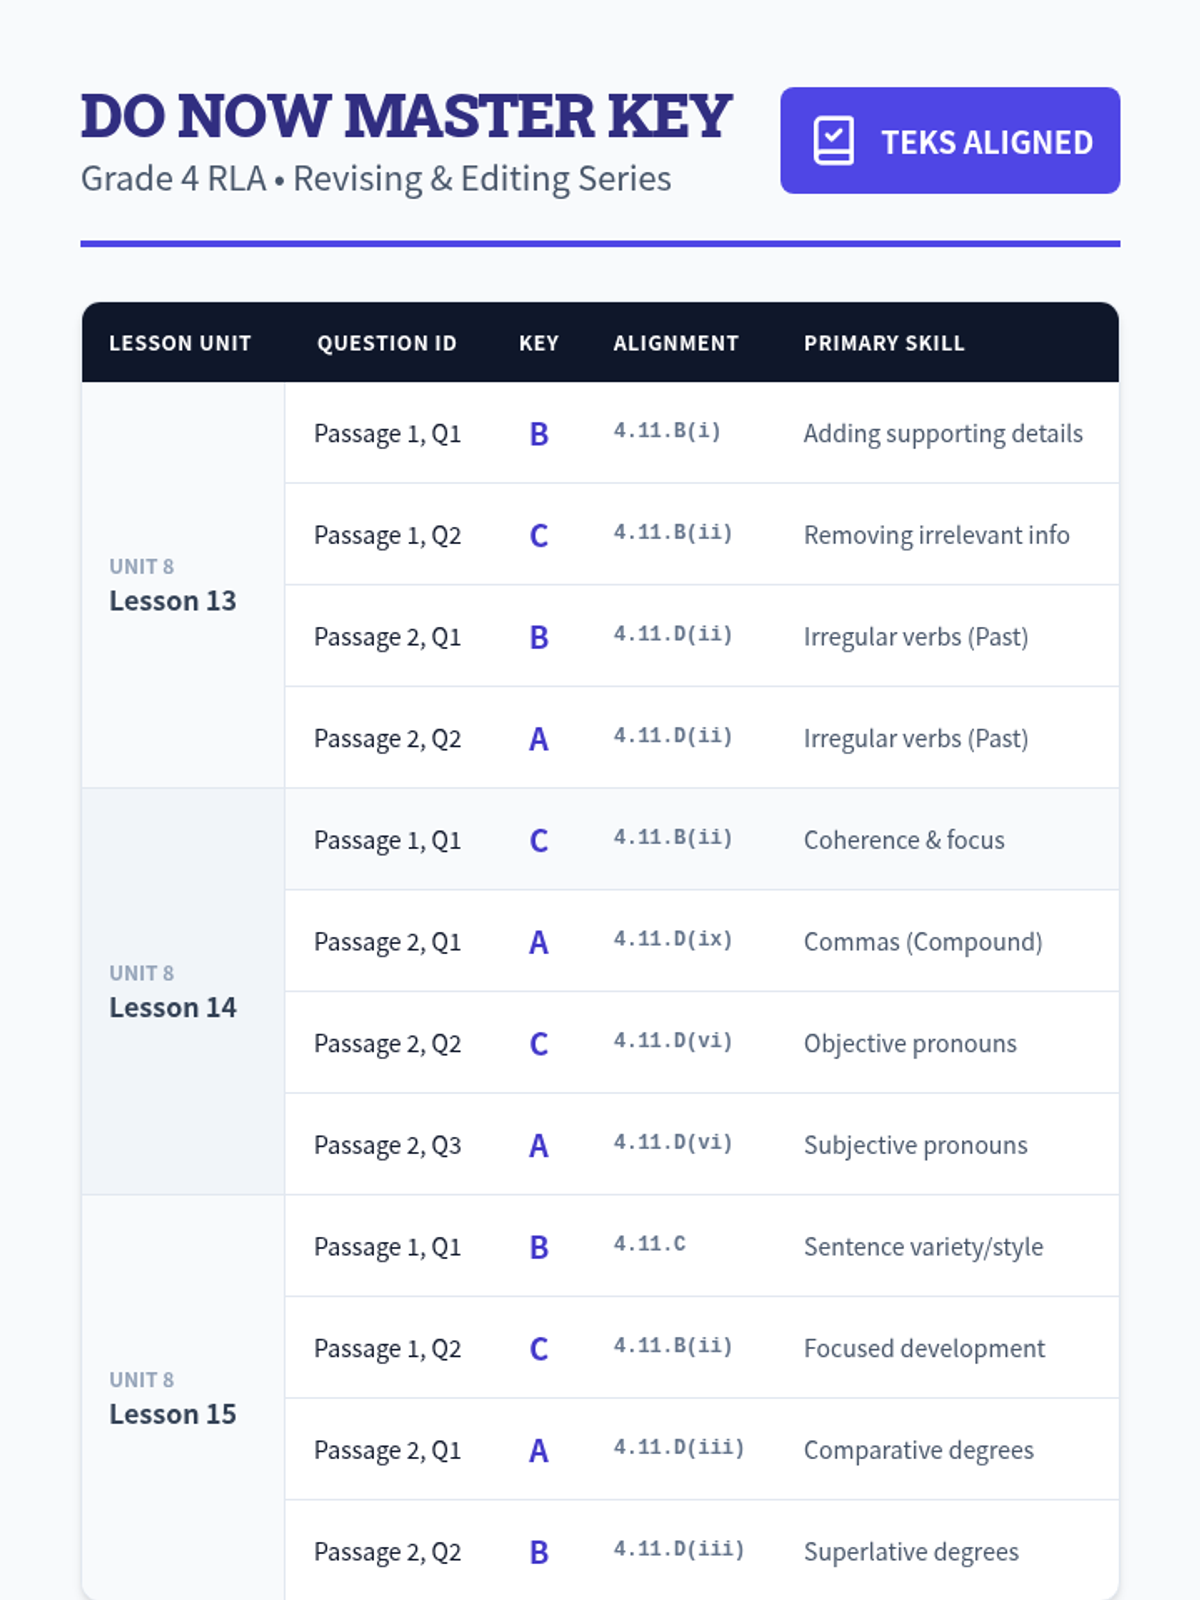Select the Subjective pronouns skill text
The width and height of the screenshot is (1200, 1600).
point(916,1145)
